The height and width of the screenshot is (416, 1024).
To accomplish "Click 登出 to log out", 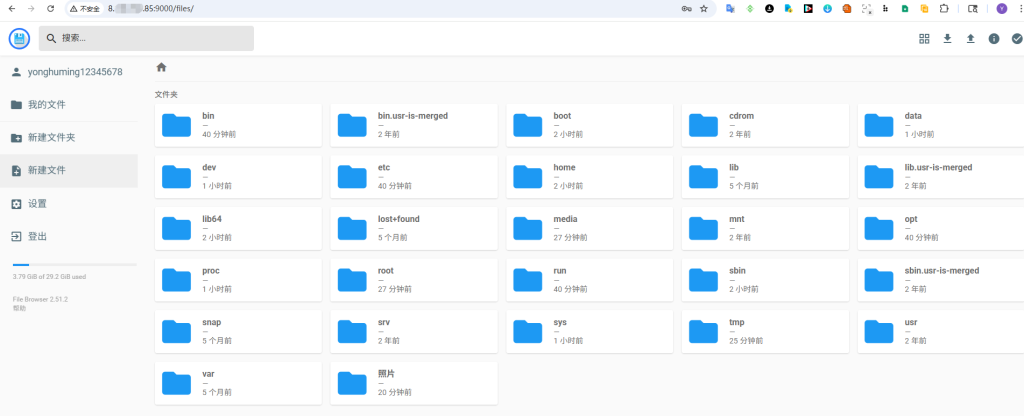I will (x=69, y=236).
